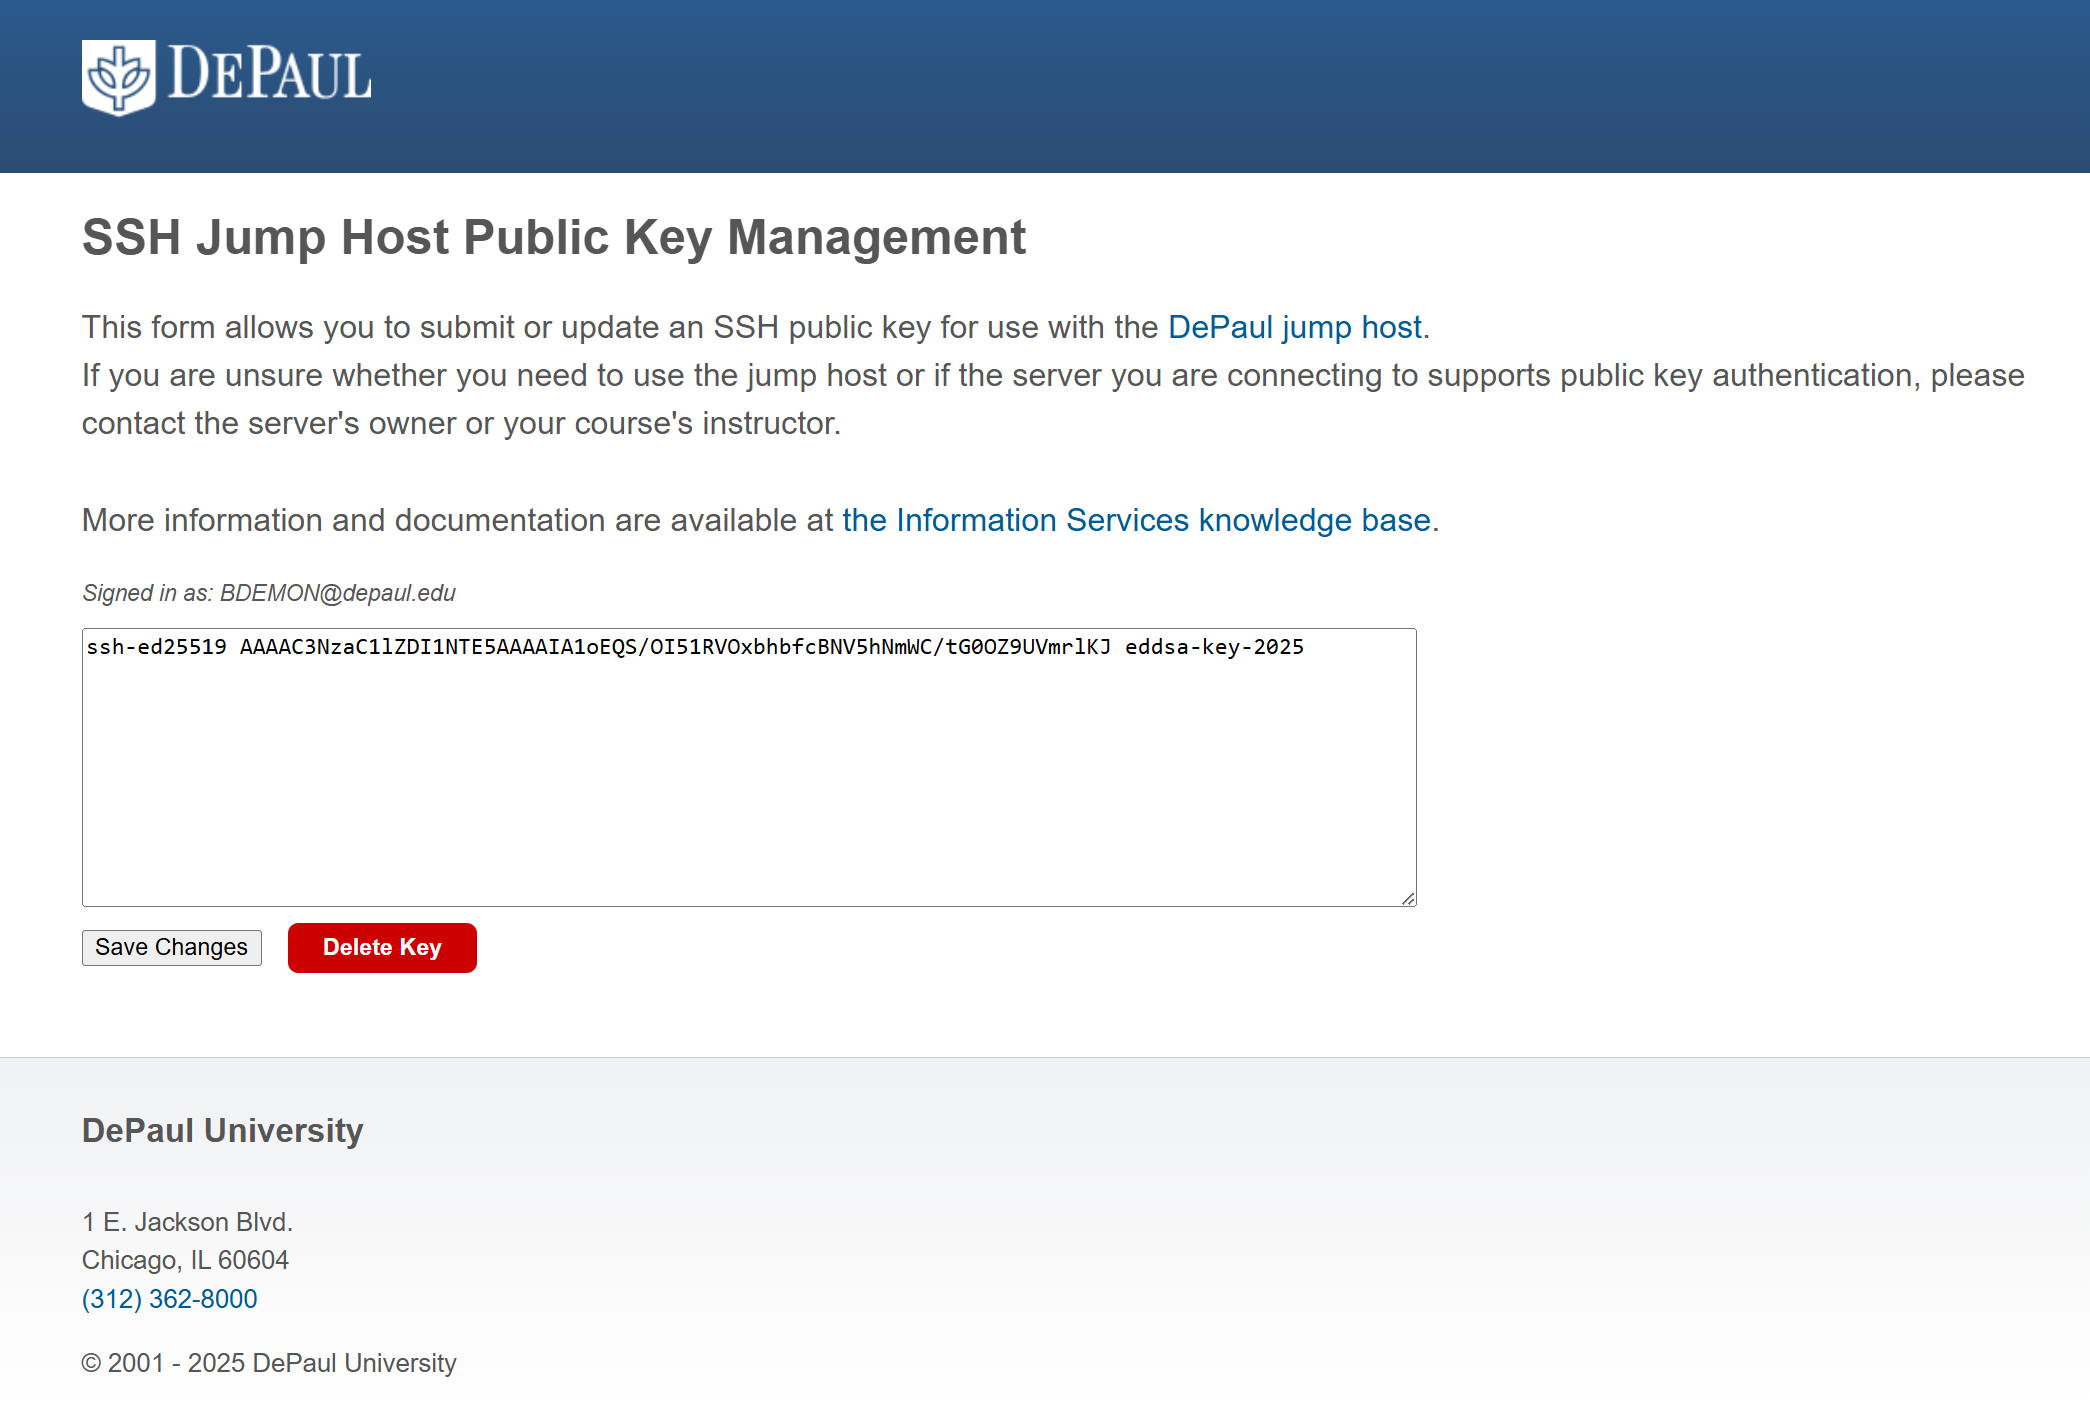Place cursor on ssh-ed25519 key type prefix
This screenshot has height=1418, width=2090.
pos(156,647)
